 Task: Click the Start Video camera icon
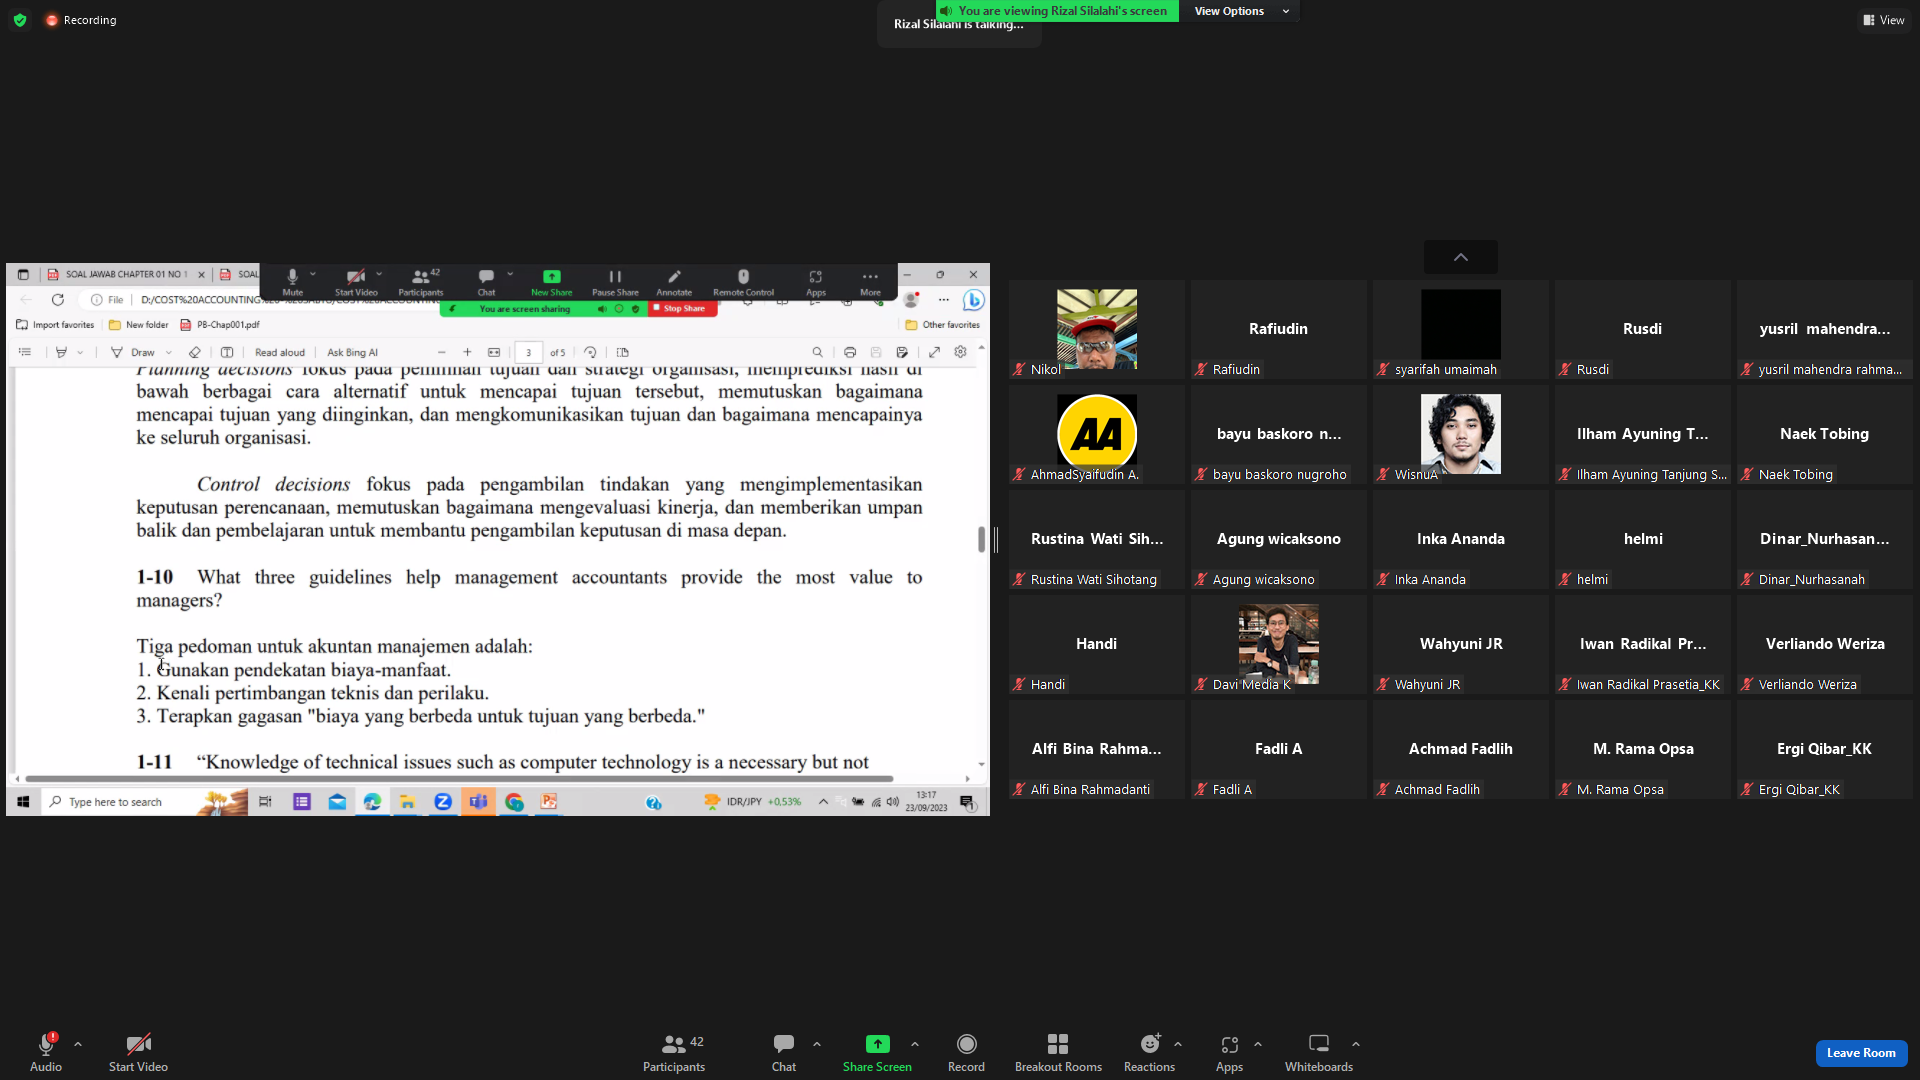tap(138, 1044)
